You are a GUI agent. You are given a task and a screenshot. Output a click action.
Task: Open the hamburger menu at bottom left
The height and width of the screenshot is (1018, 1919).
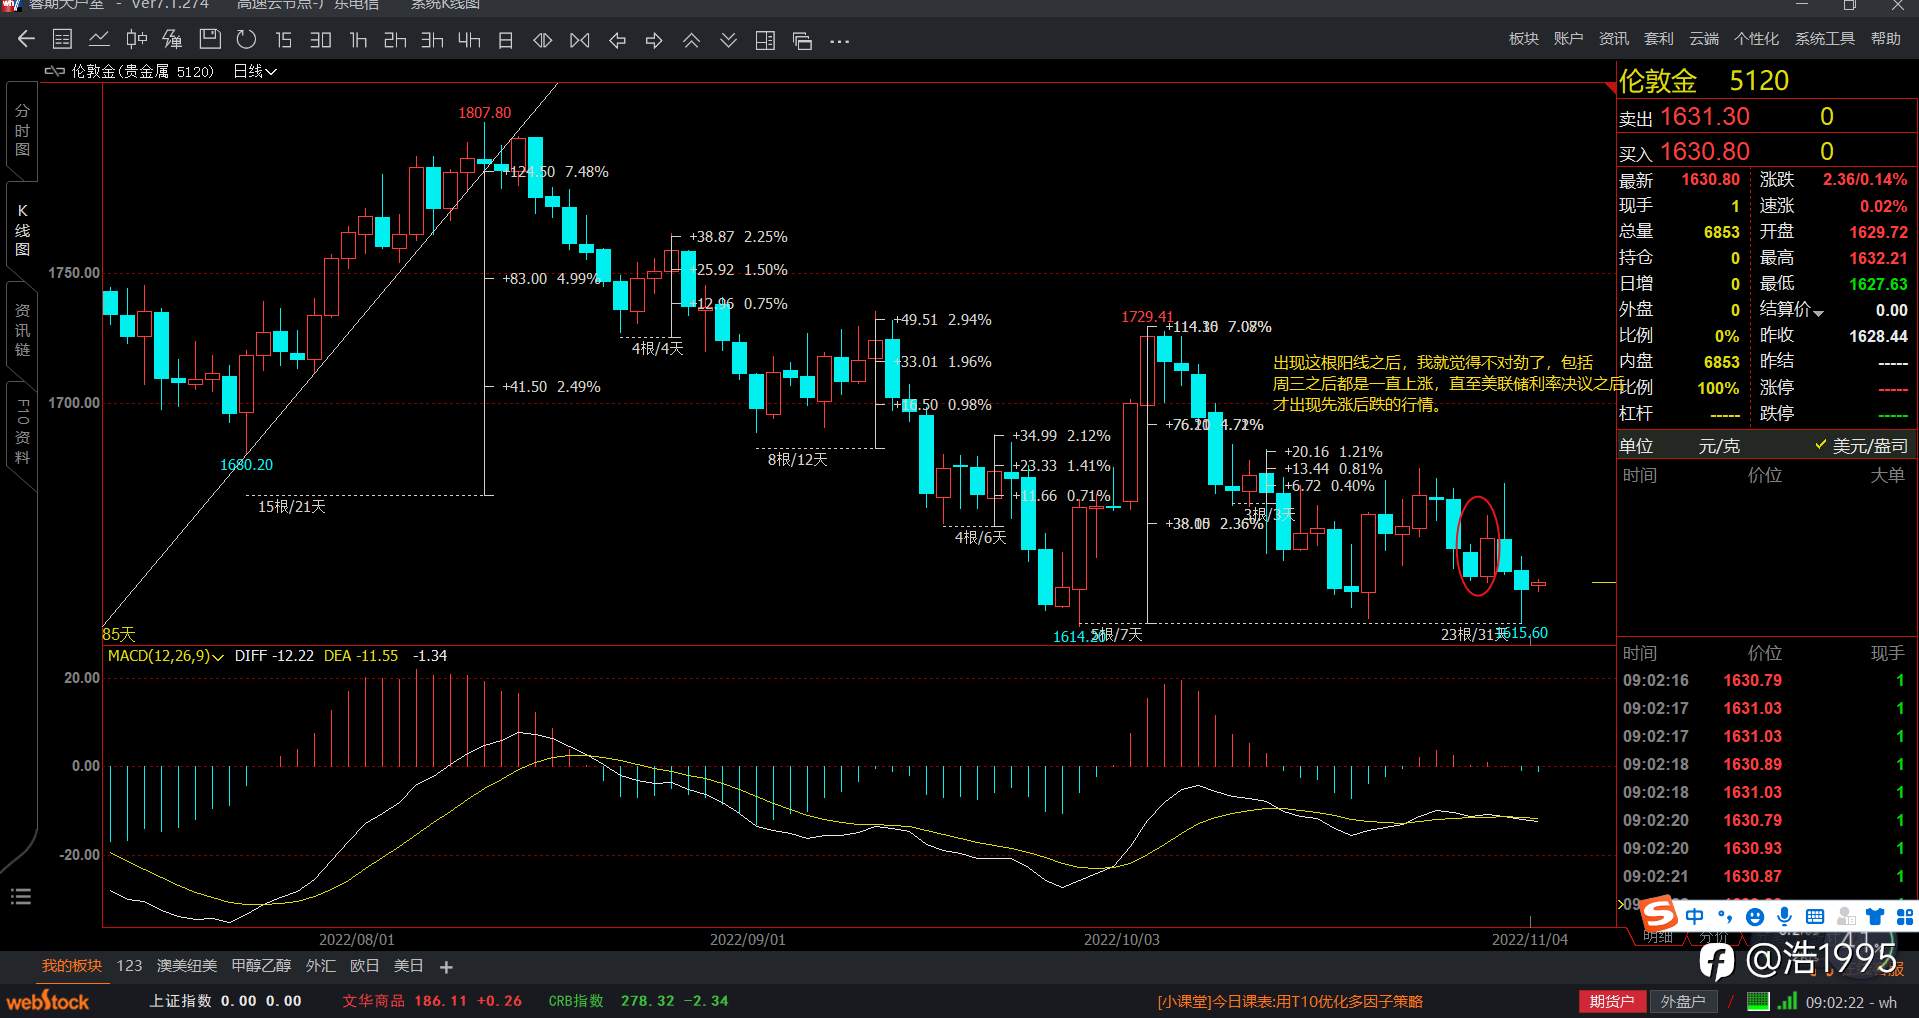click(21, 896)
